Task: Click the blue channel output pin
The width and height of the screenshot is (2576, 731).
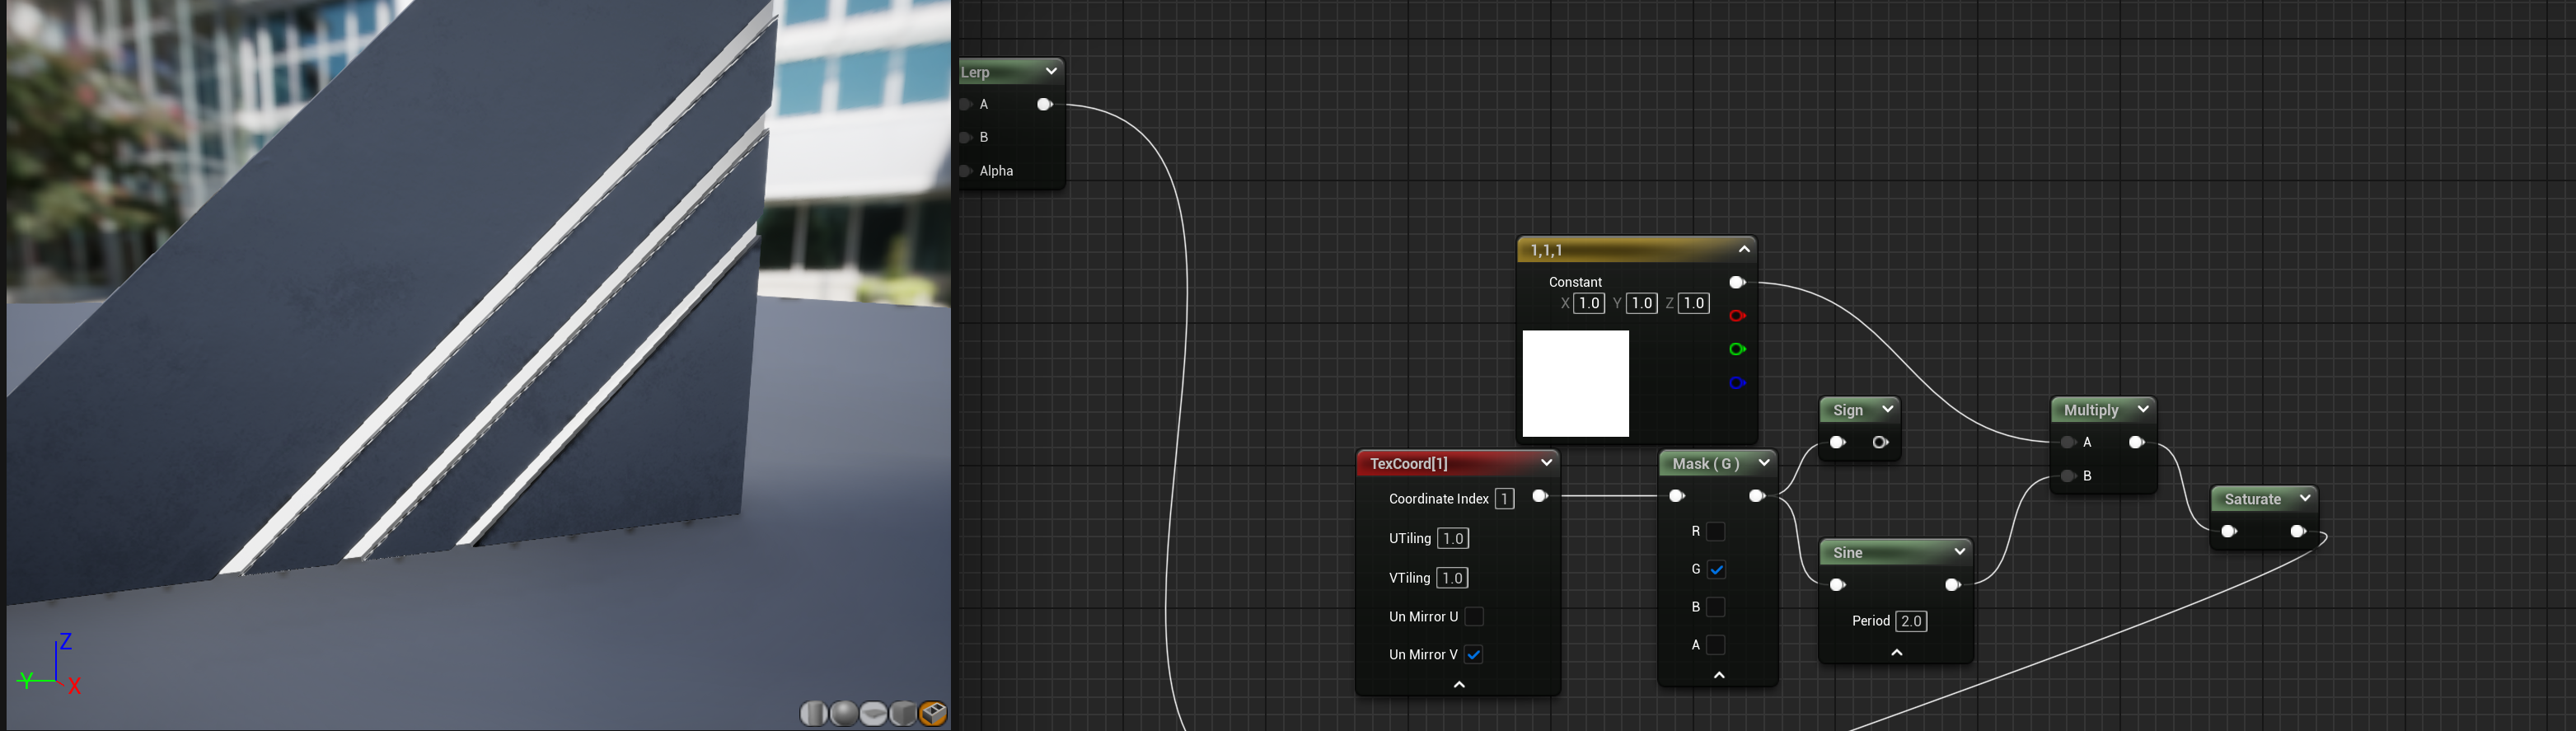Action: (1737, 383)
